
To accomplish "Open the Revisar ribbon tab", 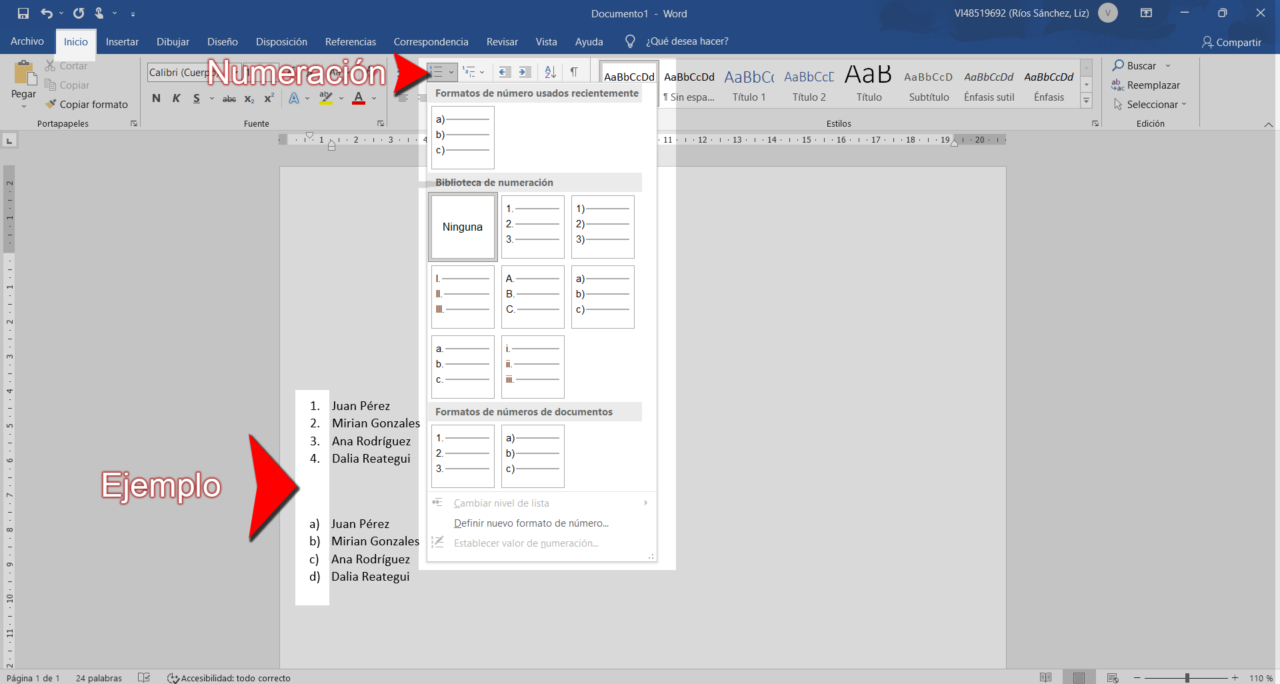I will click(502, 41).
